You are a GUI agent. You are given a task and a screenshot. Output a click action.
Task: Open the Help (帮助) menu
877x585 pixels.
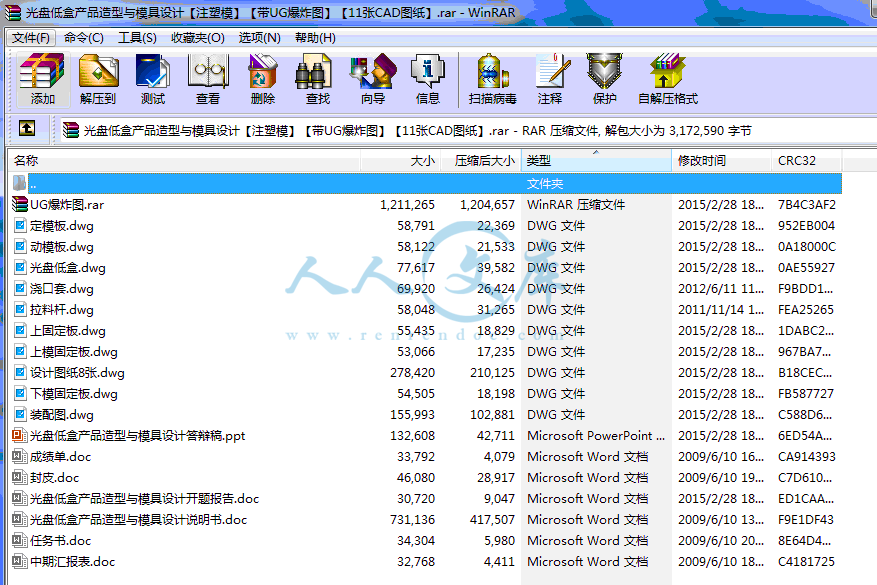(315, 37)
